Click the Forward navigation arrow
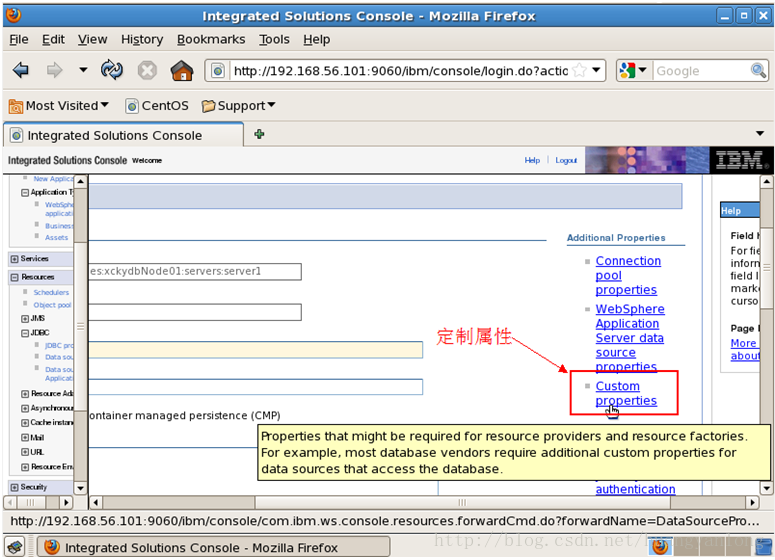Screen dimensions: 775x560 [x=54, y=70]
